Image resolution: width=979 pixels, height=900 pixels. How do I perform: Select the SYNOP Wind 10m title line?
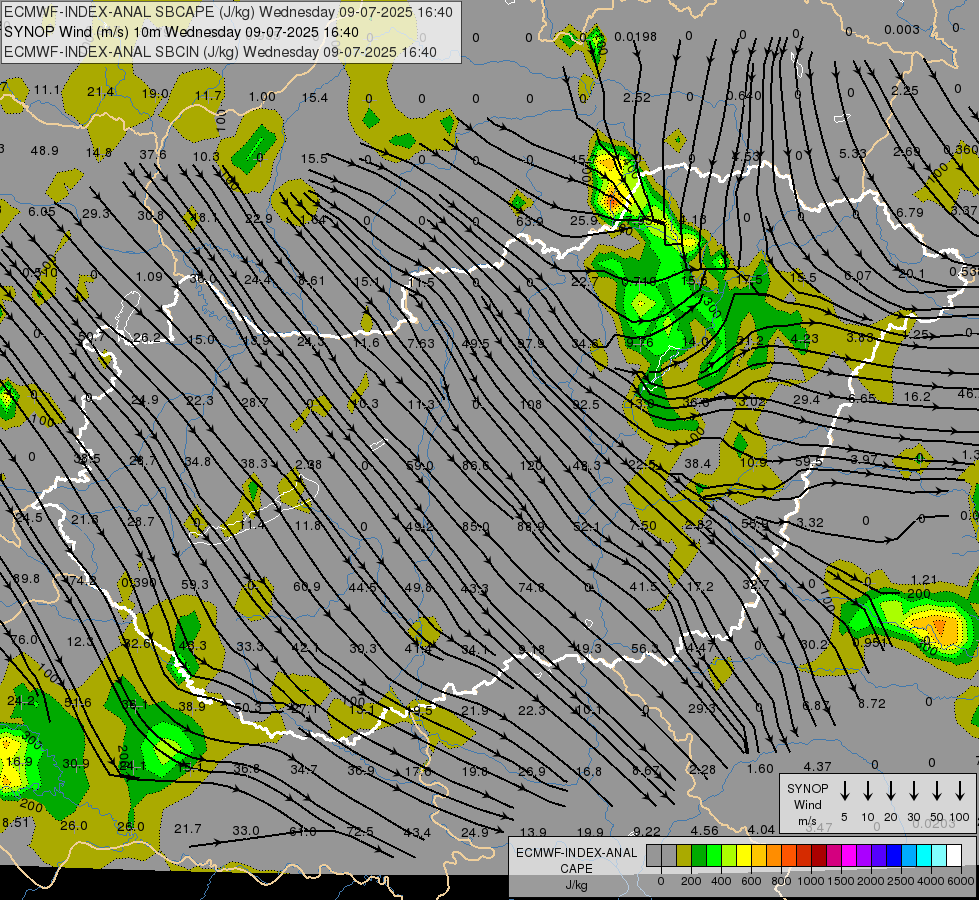point(181,32)
